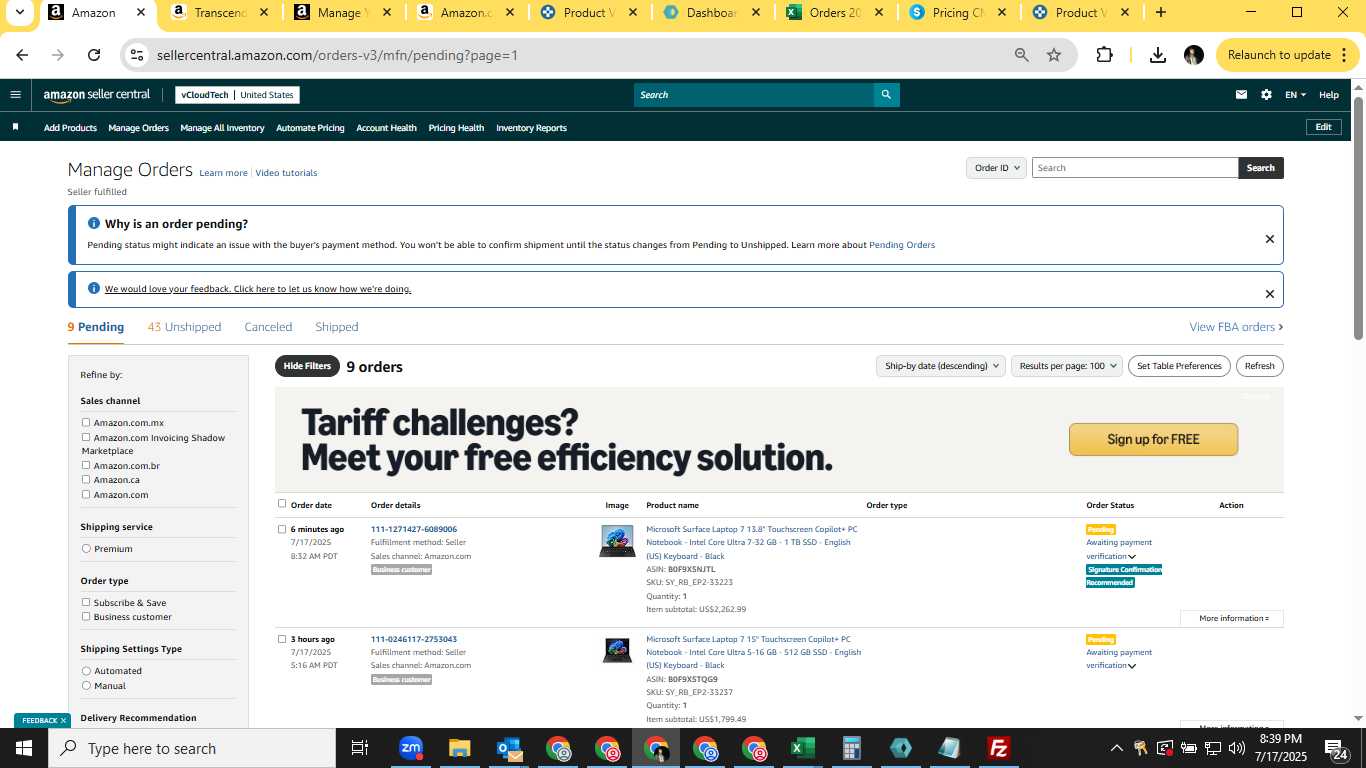Bookmark this page with the star icon
This screenshot has height=768, width=1366.
point(1054,55)
